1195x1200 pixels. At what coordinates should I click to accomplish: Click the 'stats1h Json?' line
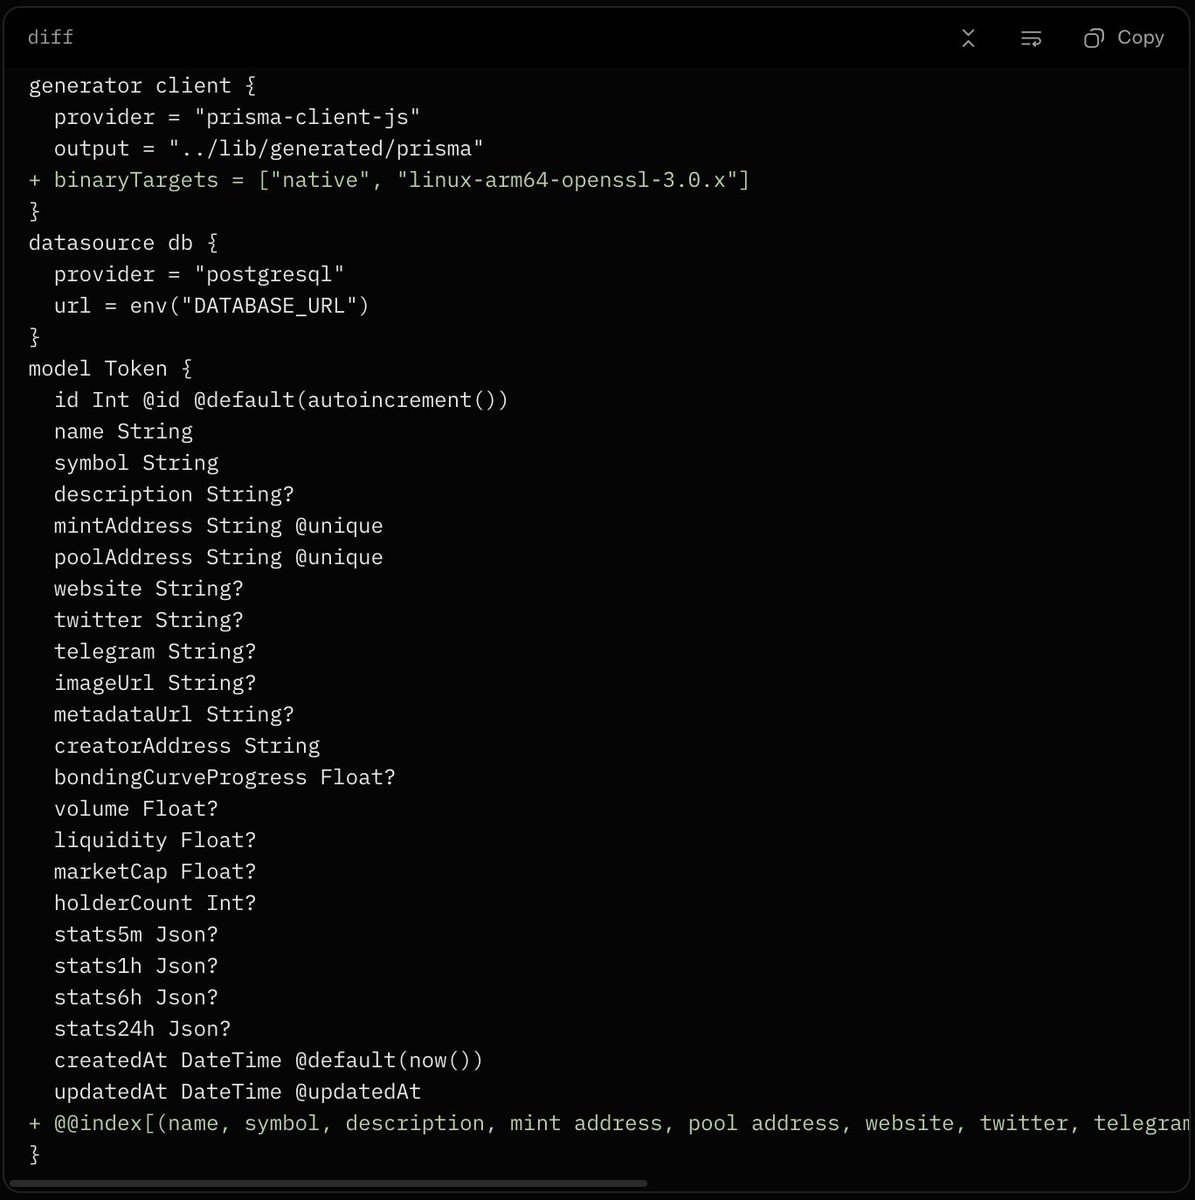tap(136, 967)
